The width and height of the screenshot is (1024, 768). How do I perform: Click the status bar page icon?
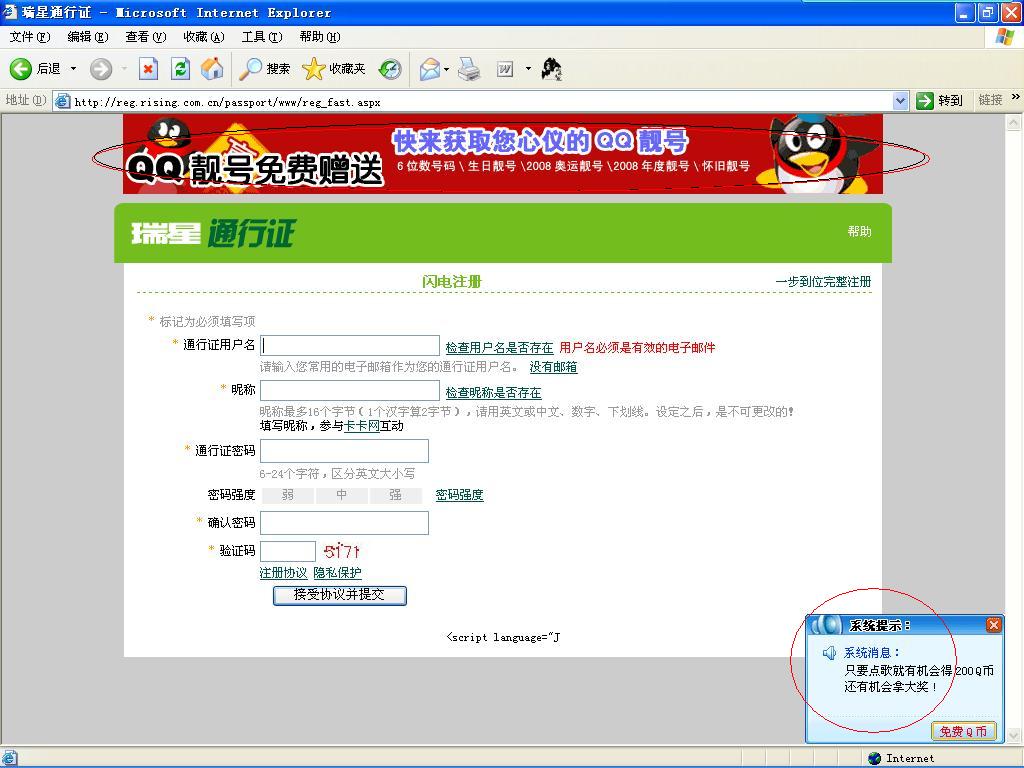pyautogui.click(x=9, y=758)
